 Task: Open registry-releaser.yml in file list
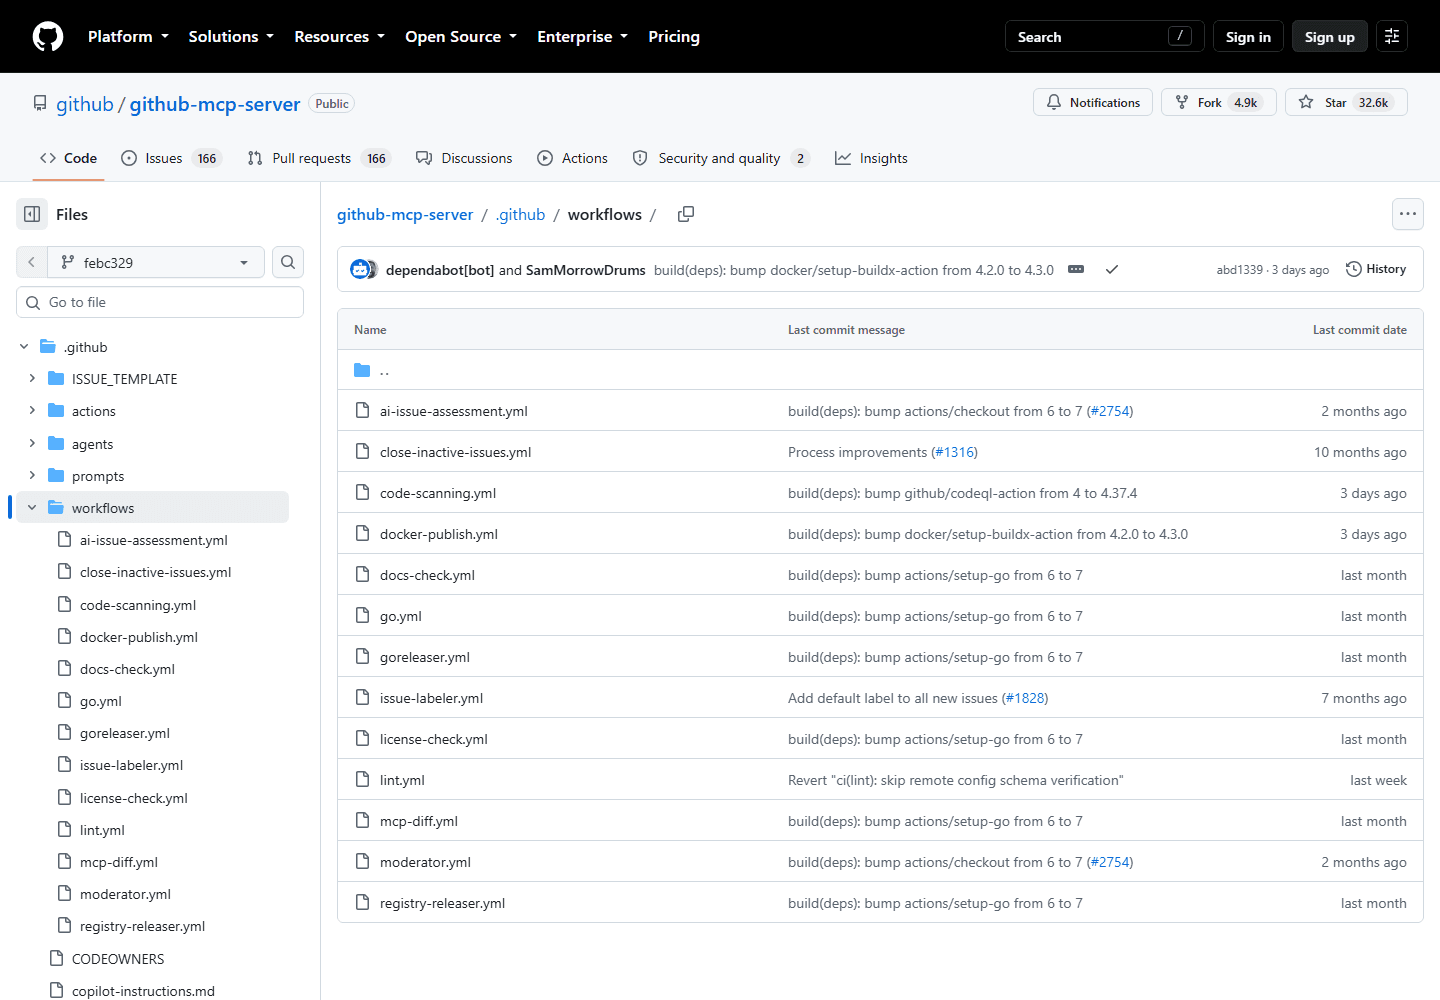click(442, 903)
